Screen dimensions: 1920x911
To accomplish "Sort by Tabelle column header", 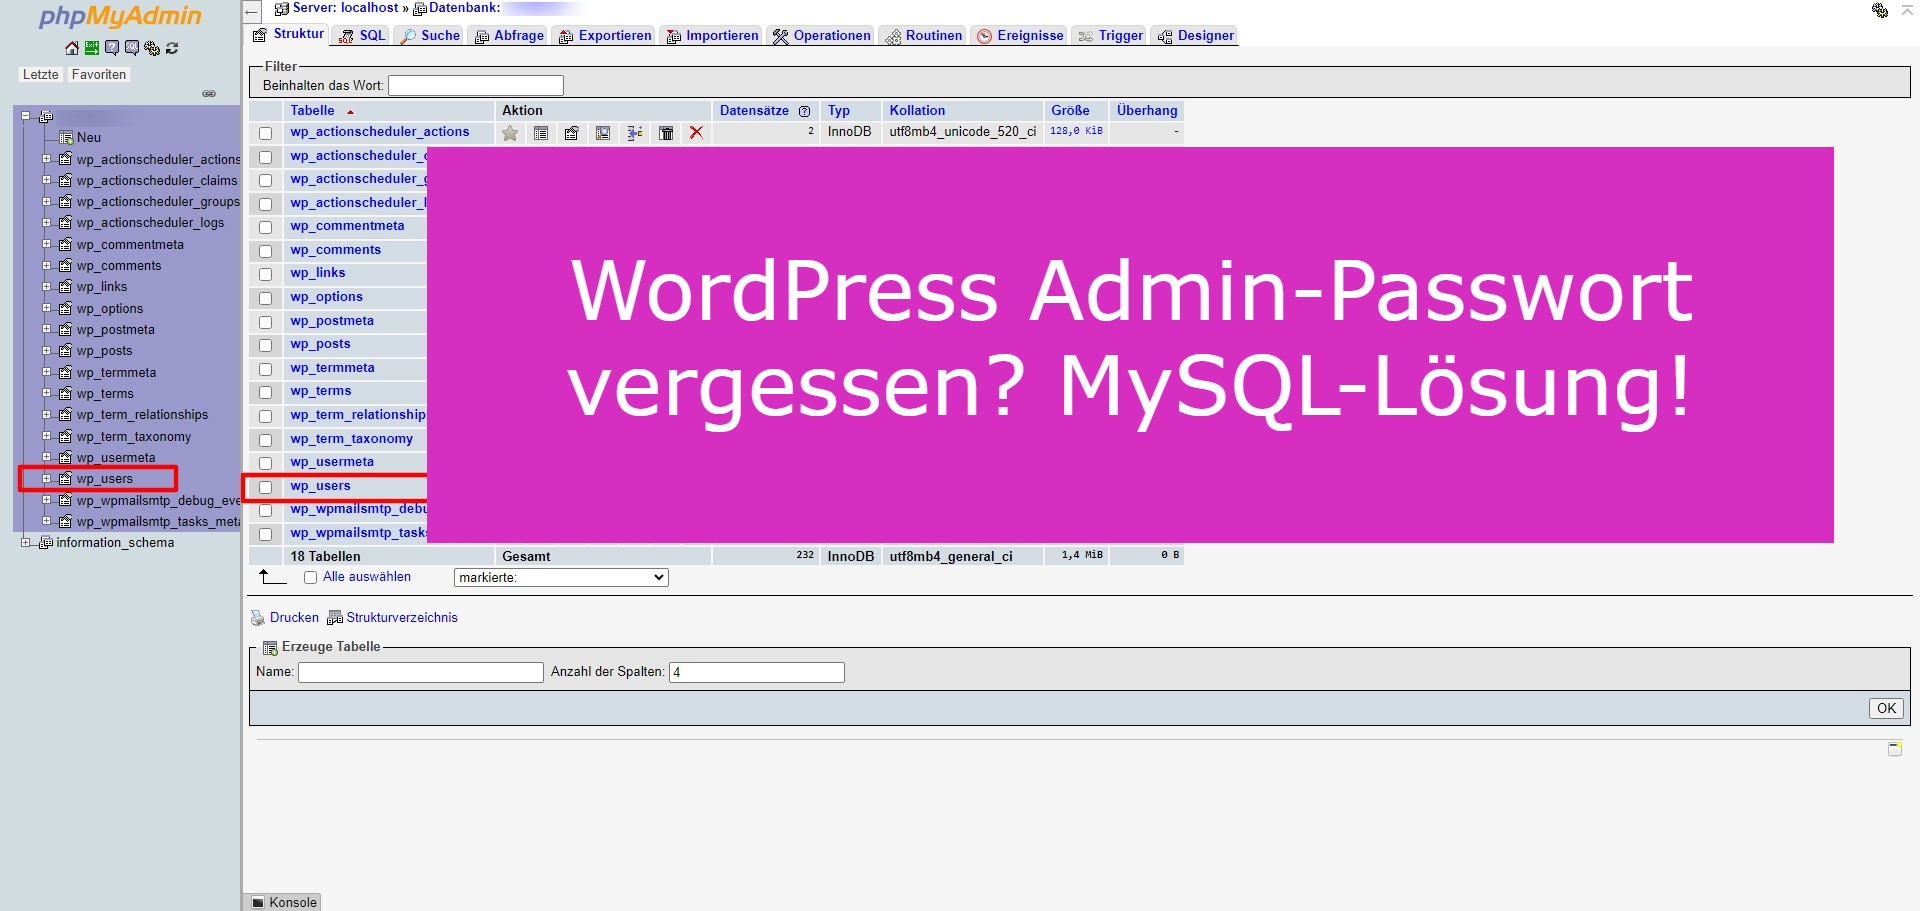I will [313, 111].
